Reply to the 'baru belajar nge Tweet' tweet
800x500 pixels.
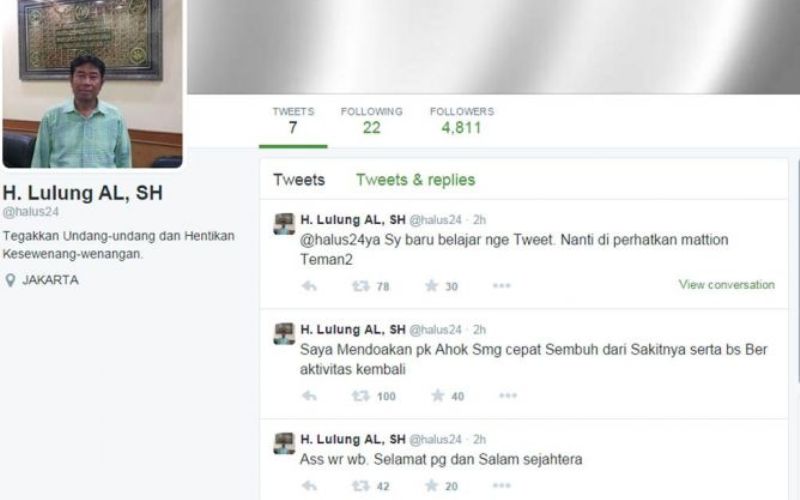[309, 286]
